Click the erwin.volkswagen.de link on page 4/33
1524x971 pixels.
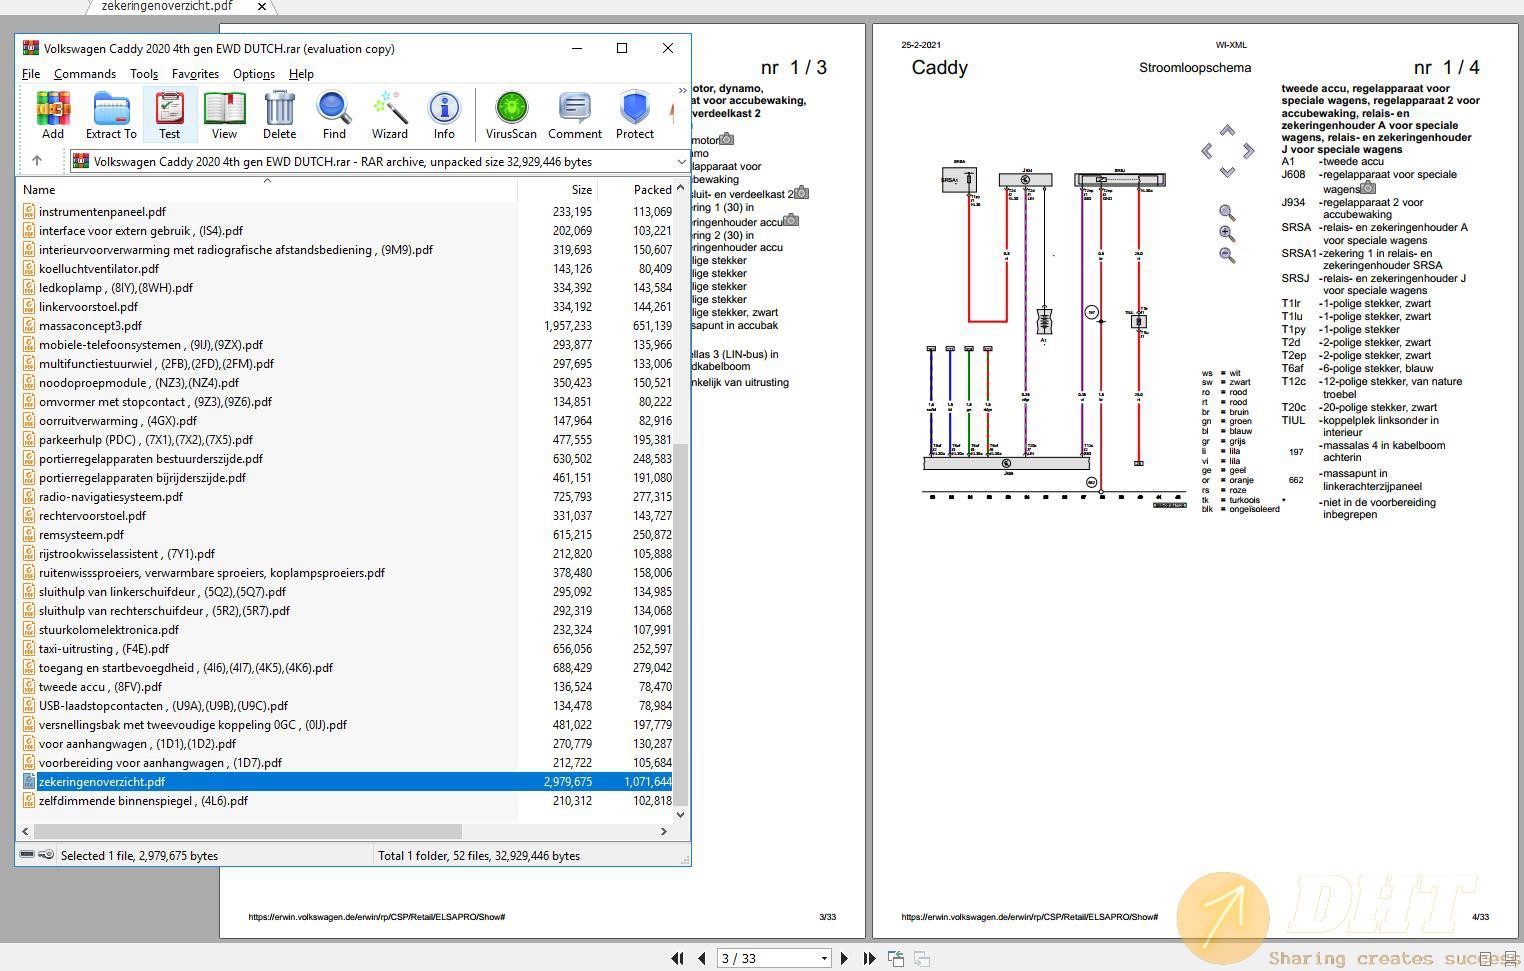point(1029,917)
